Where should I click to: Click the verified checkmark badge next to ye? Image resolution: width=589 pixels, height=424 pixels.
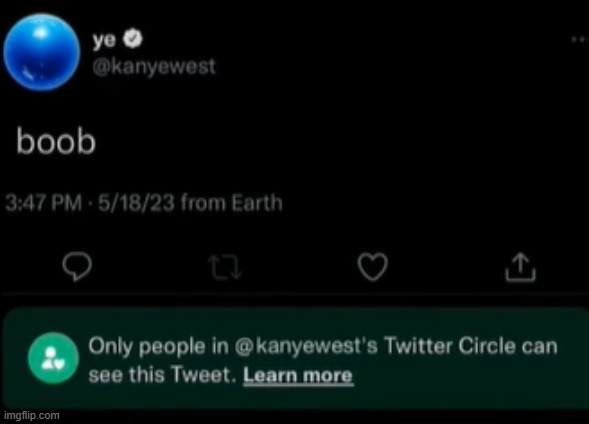[133, 39]
